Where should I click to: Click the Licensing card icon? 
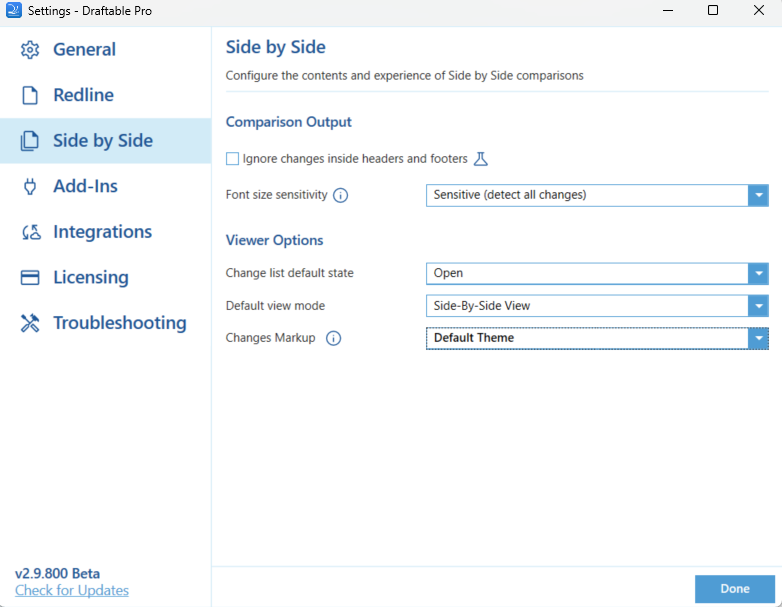[30, 277]
